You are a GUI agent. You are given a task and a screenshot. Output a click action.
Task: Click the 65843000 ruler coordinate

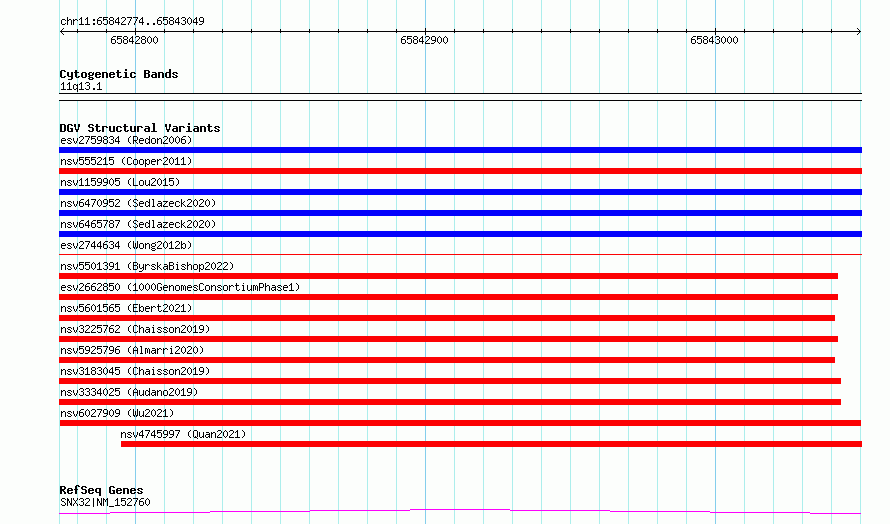tap(715, 40)
